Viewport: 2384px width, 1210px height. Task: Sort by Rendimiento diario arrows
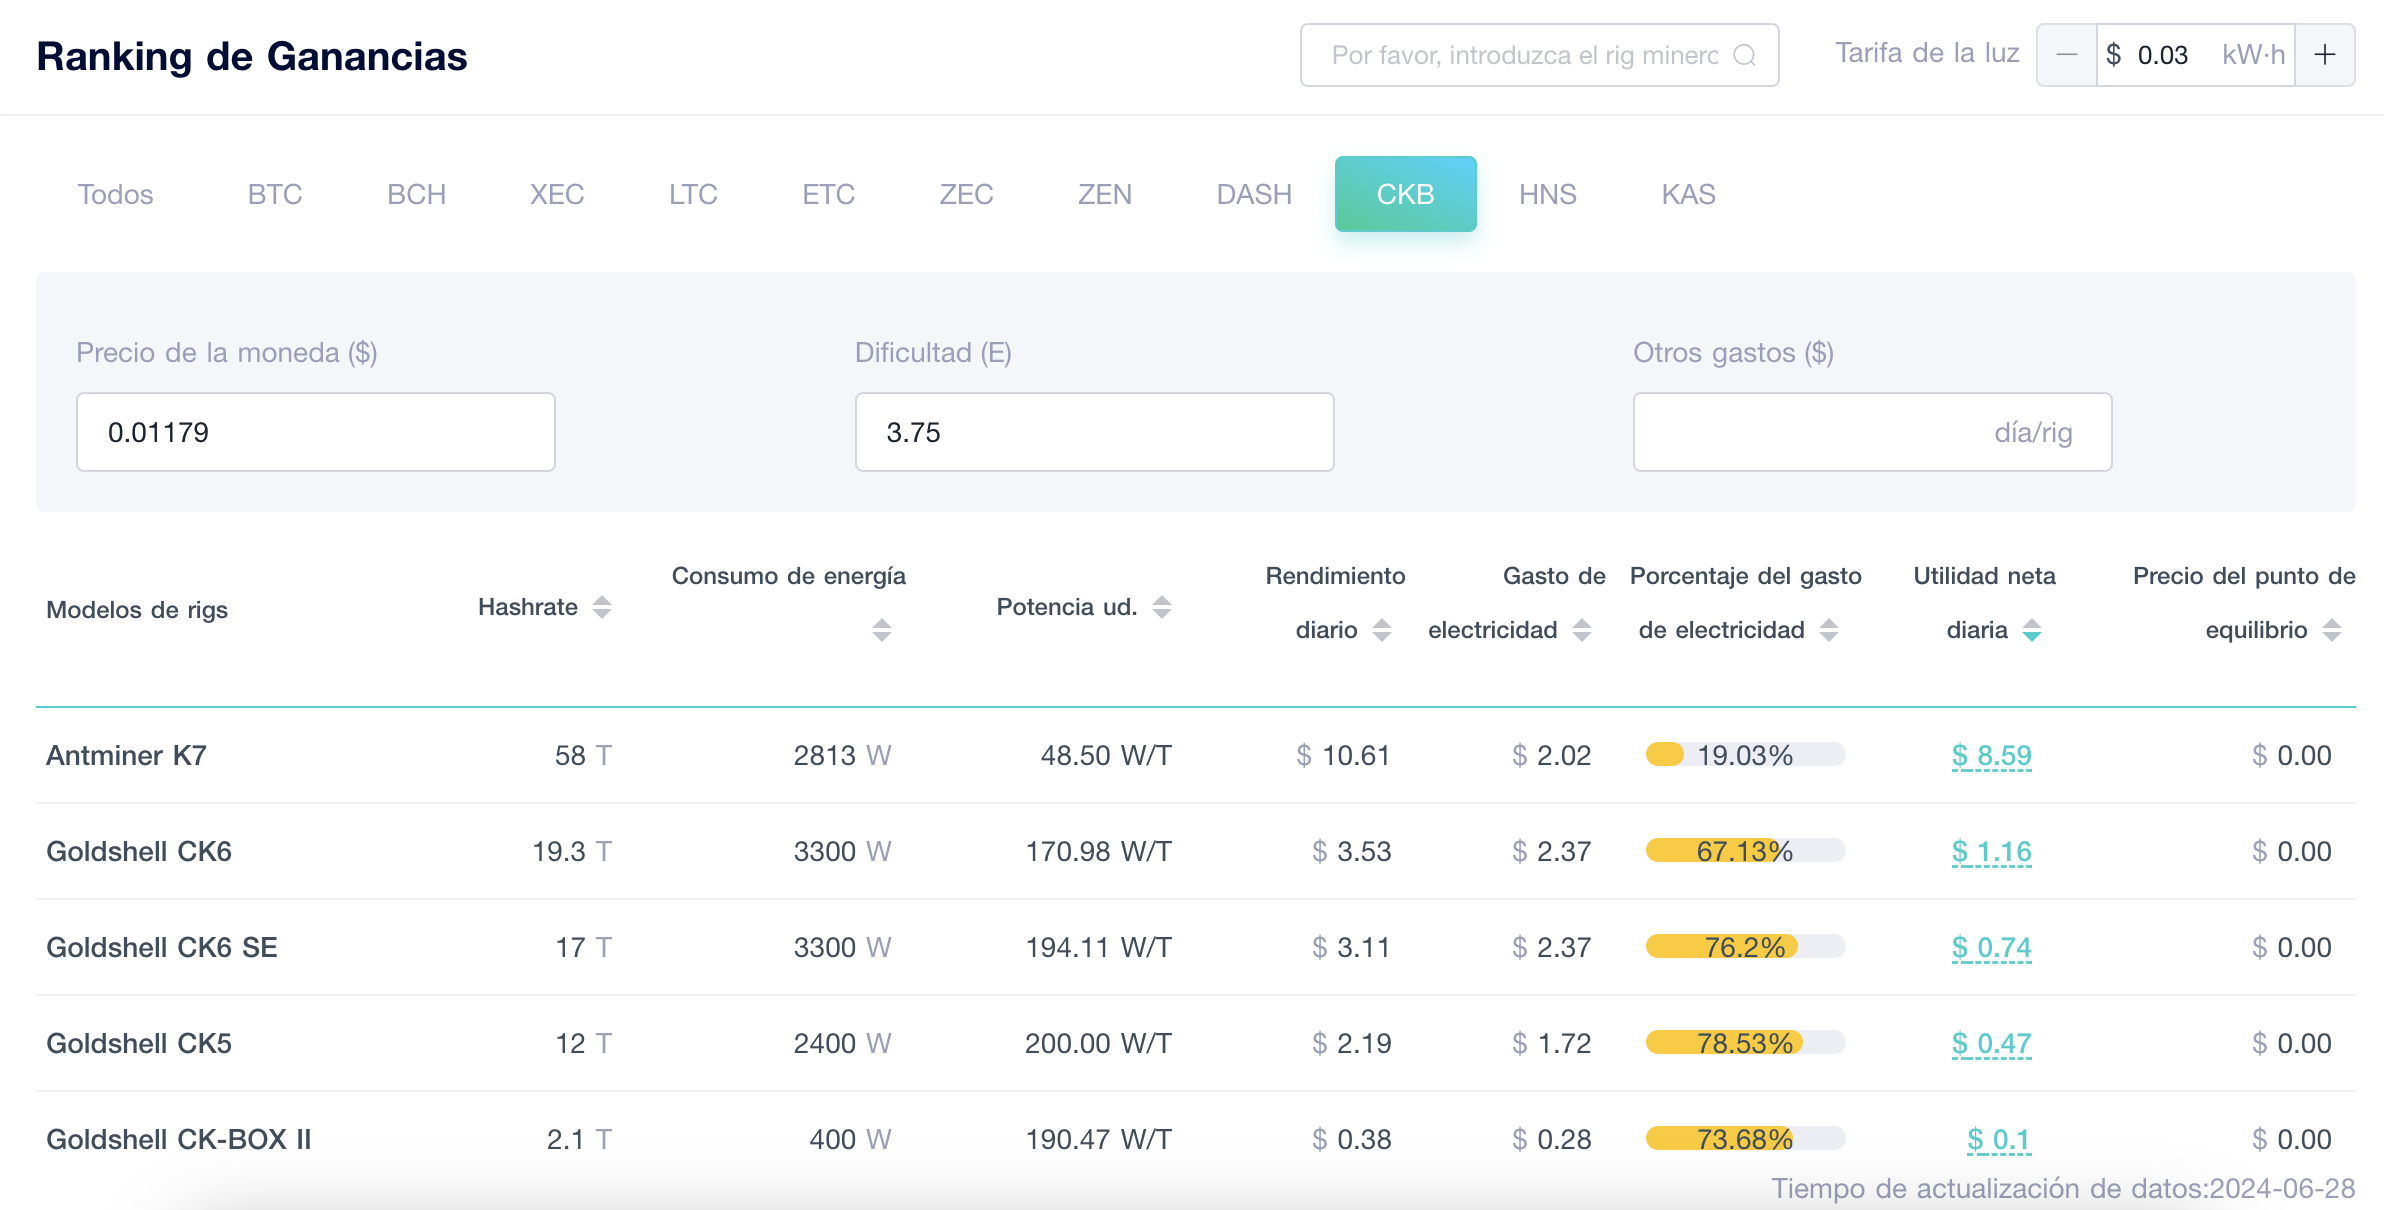tap(1382, 630)
